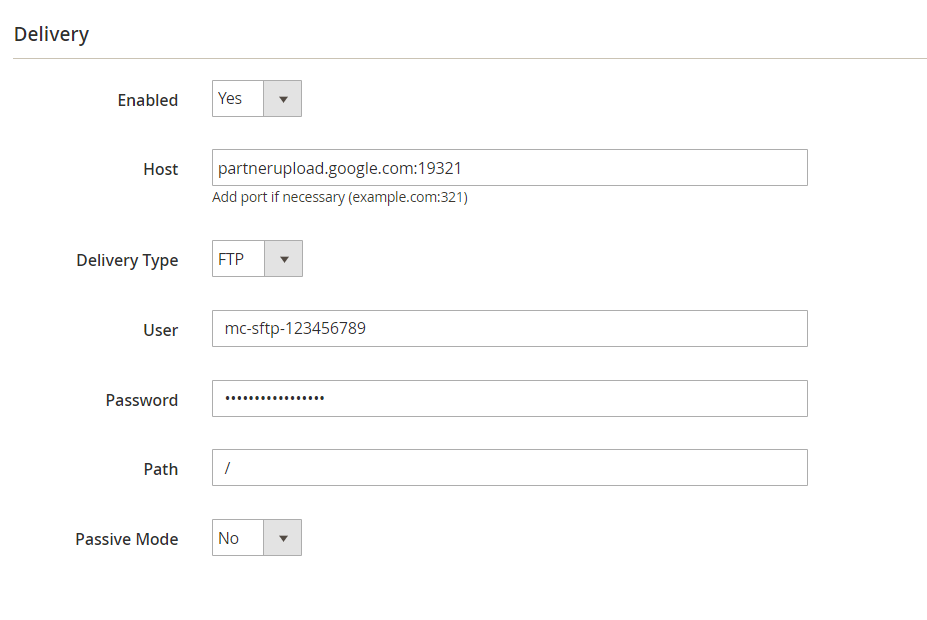Open the Enabled dropdown arrow
This screenshot has height=620, width=927.
pyautogui.click(x=283, y=99)
